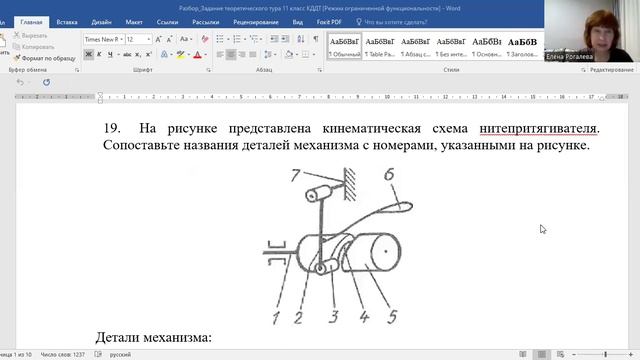Open shading color dropdown arrow
Viewport: 640px width, 360px height.
297,54
